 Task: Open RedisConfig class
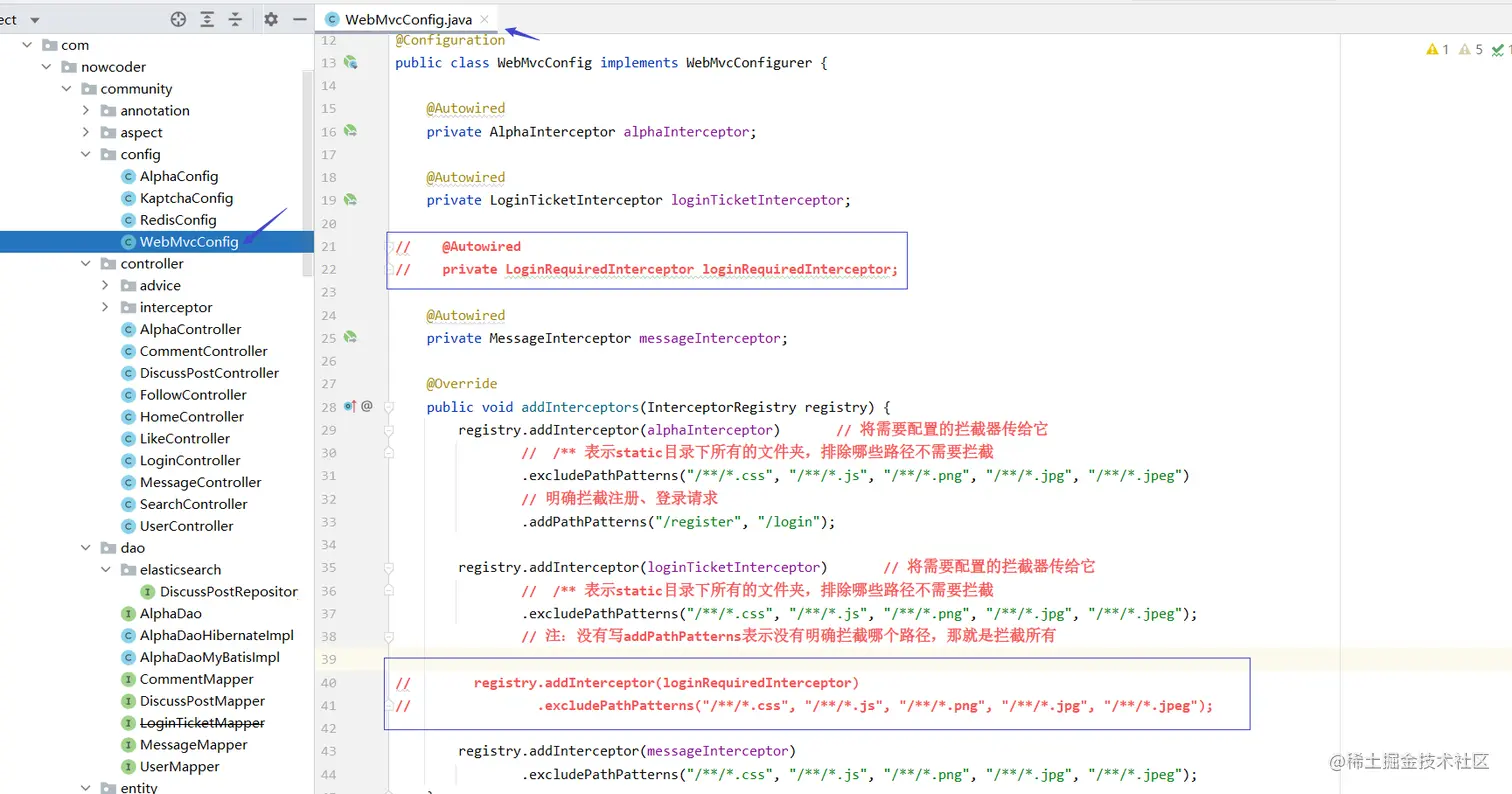coord(178,220)
